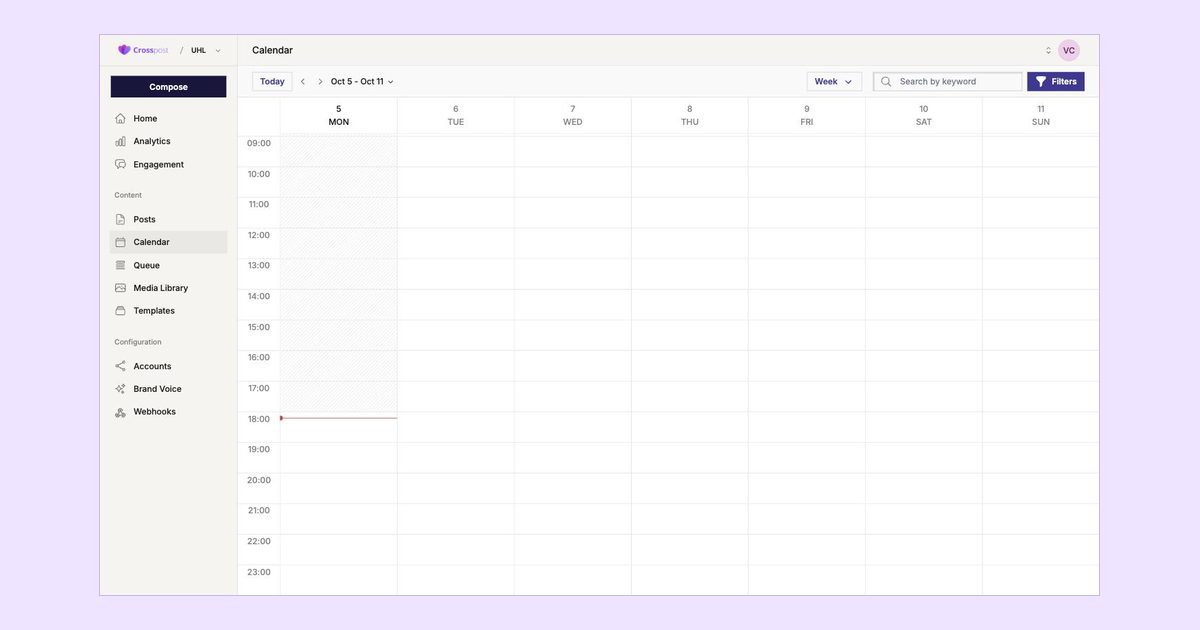Go to Engagement section
This screenshot has width=1200, height=630.
click(x=168, y=164)
